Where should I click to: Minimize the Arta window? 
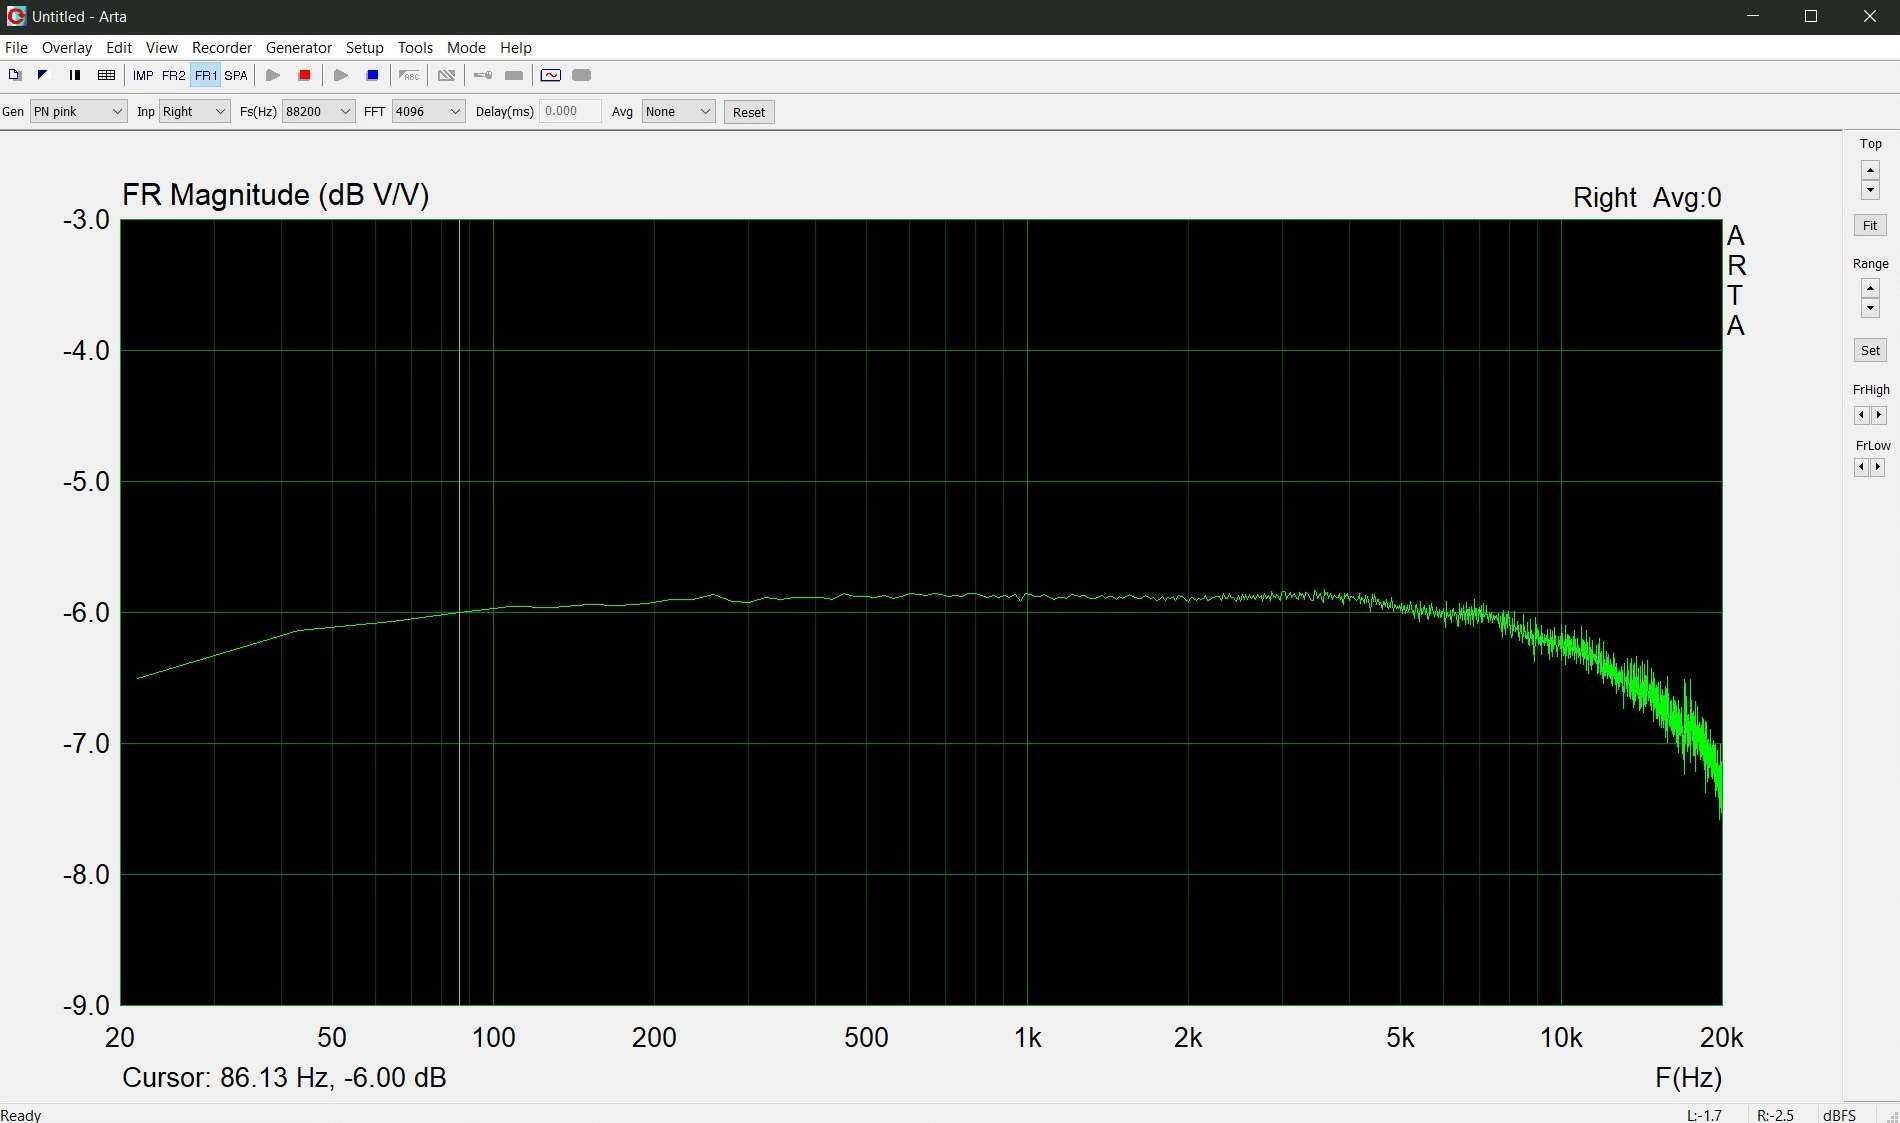(1752, 16)
